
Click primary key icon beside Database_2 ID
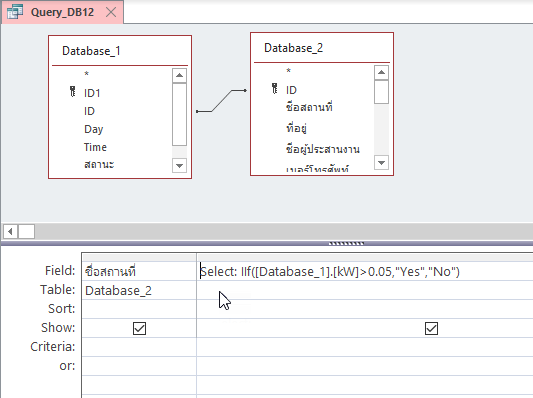click(275, 88)
